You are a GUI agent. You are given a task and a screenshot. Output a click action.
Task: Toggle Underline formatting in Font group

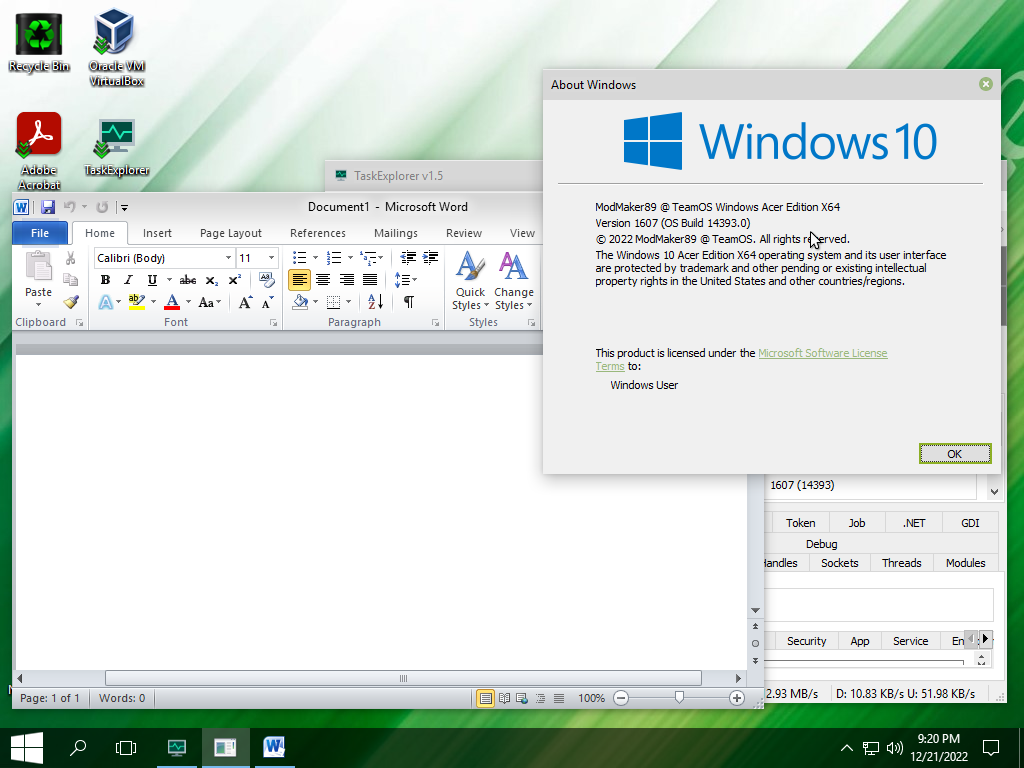[152, 280]
